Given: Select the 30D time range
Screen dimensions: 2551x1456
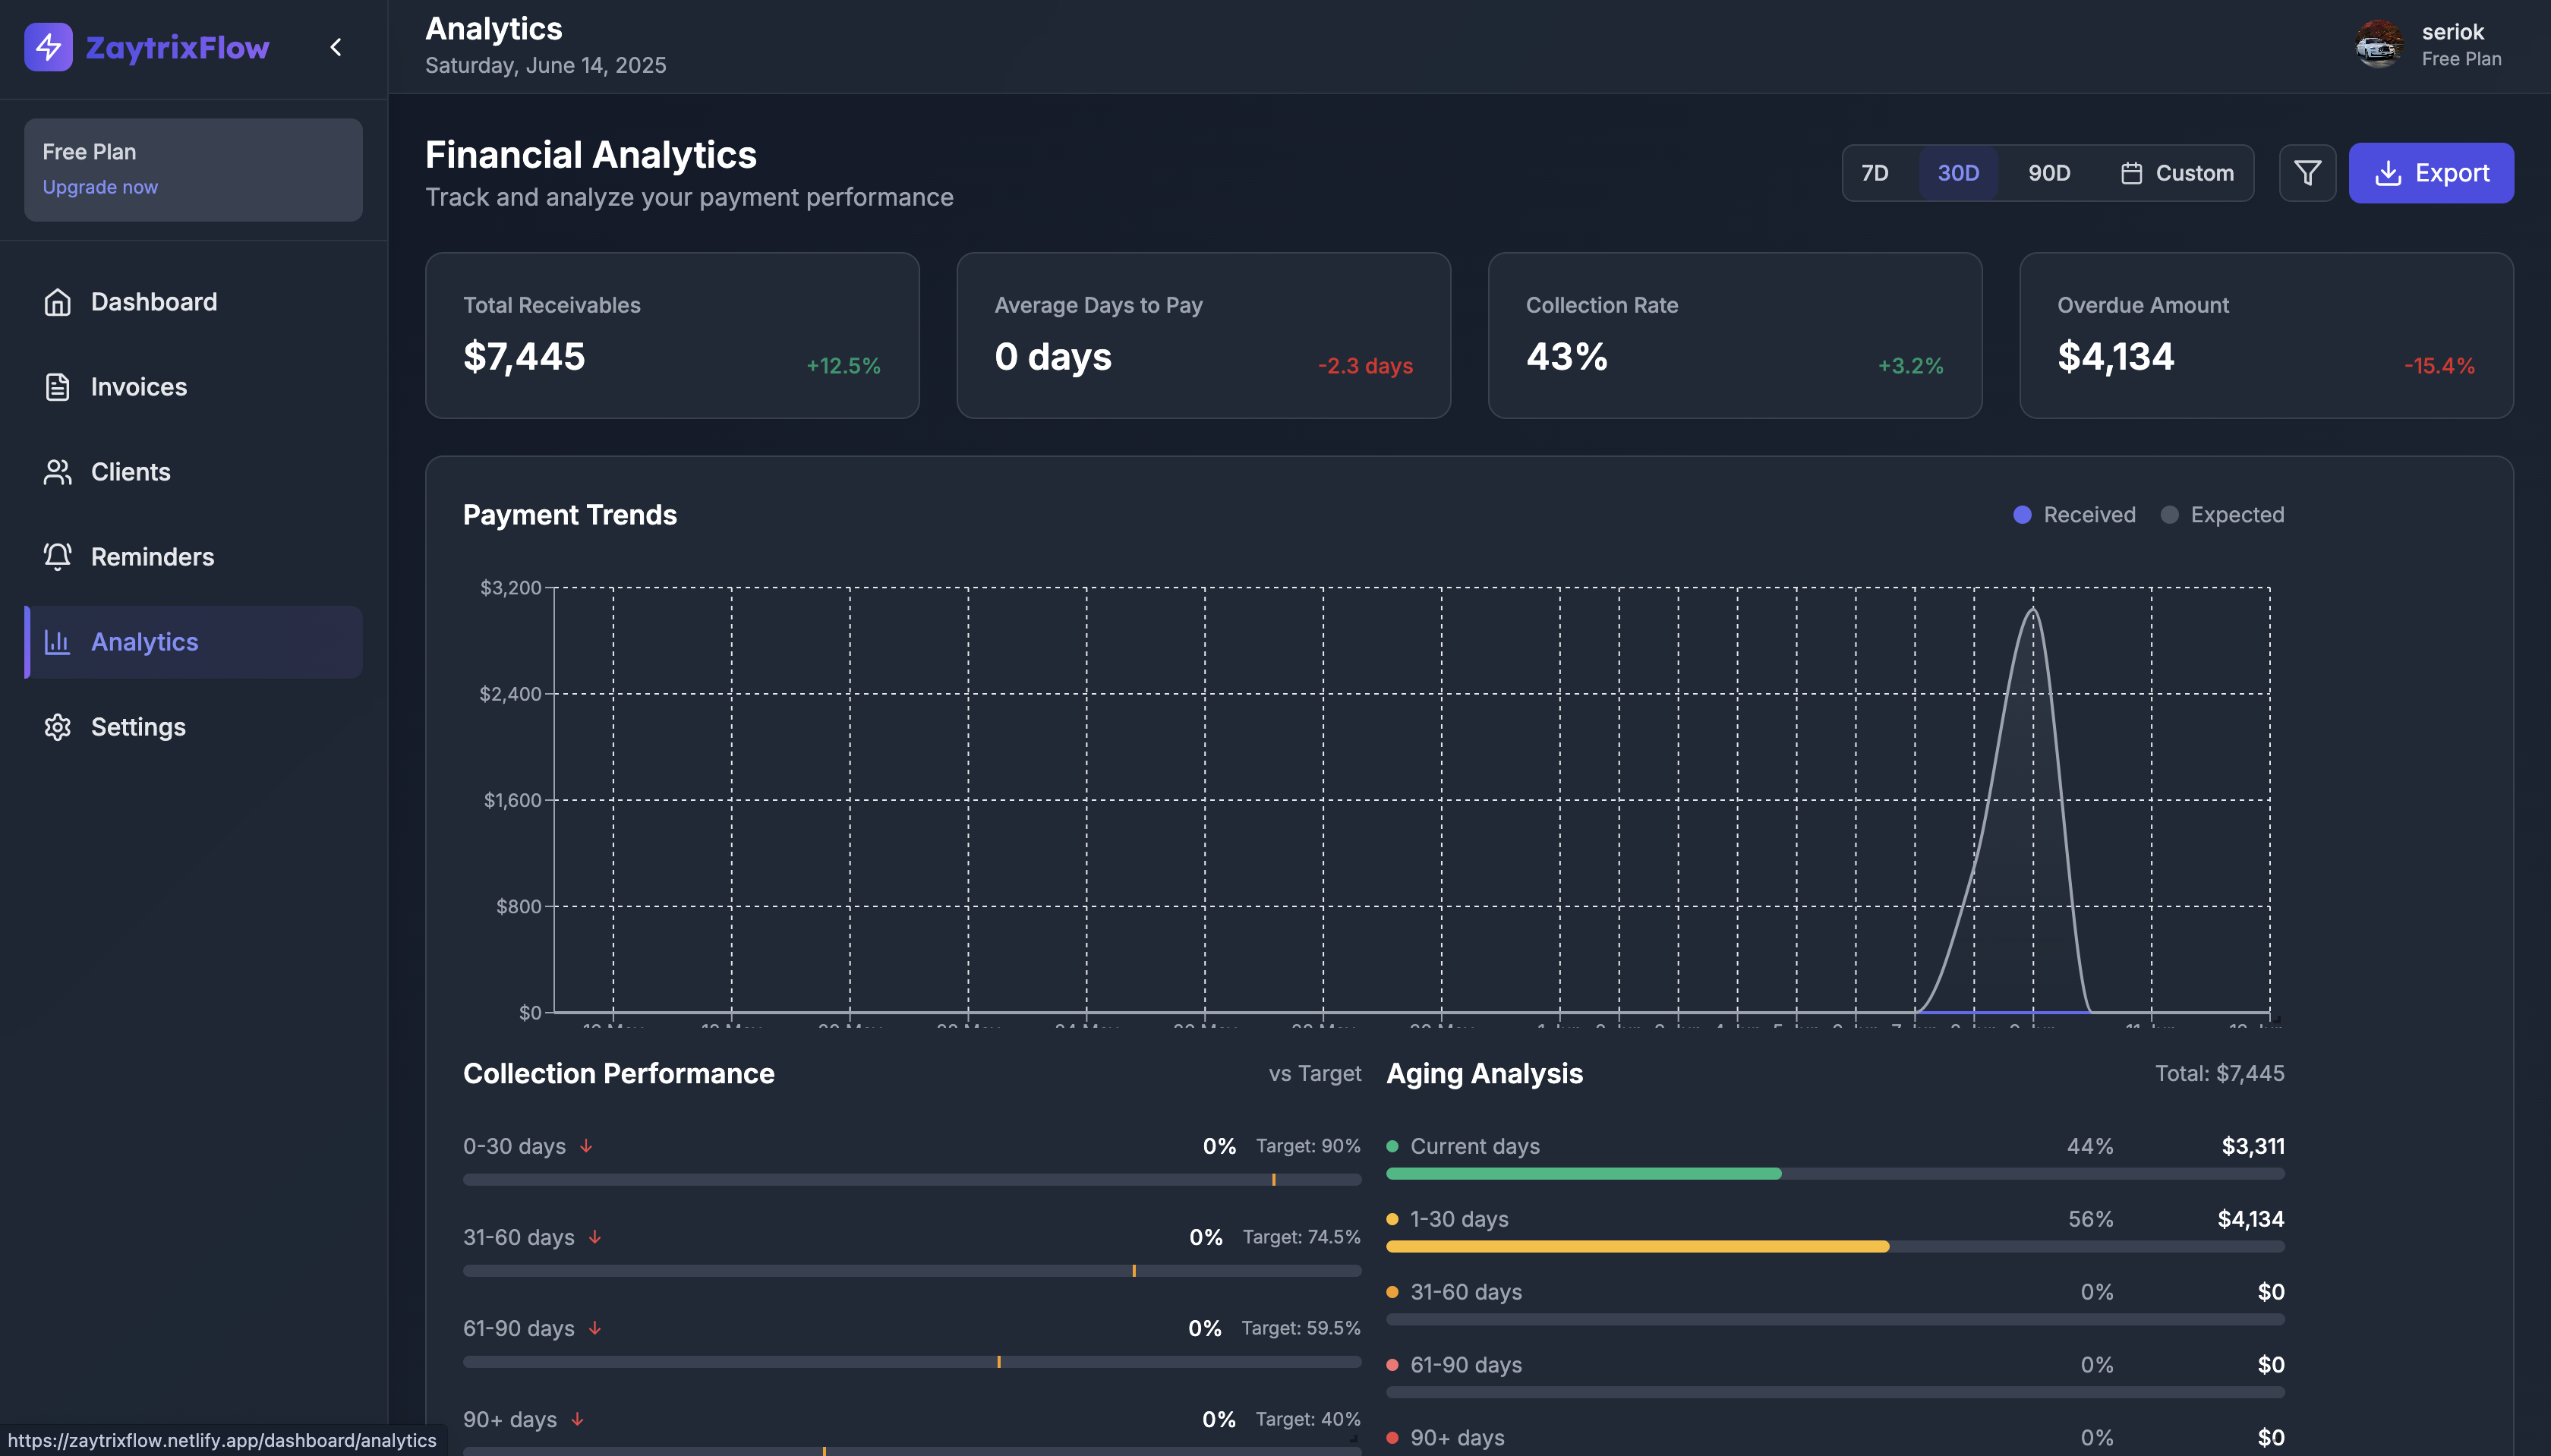Looking at the screenshot, I should coord(1958,173).
